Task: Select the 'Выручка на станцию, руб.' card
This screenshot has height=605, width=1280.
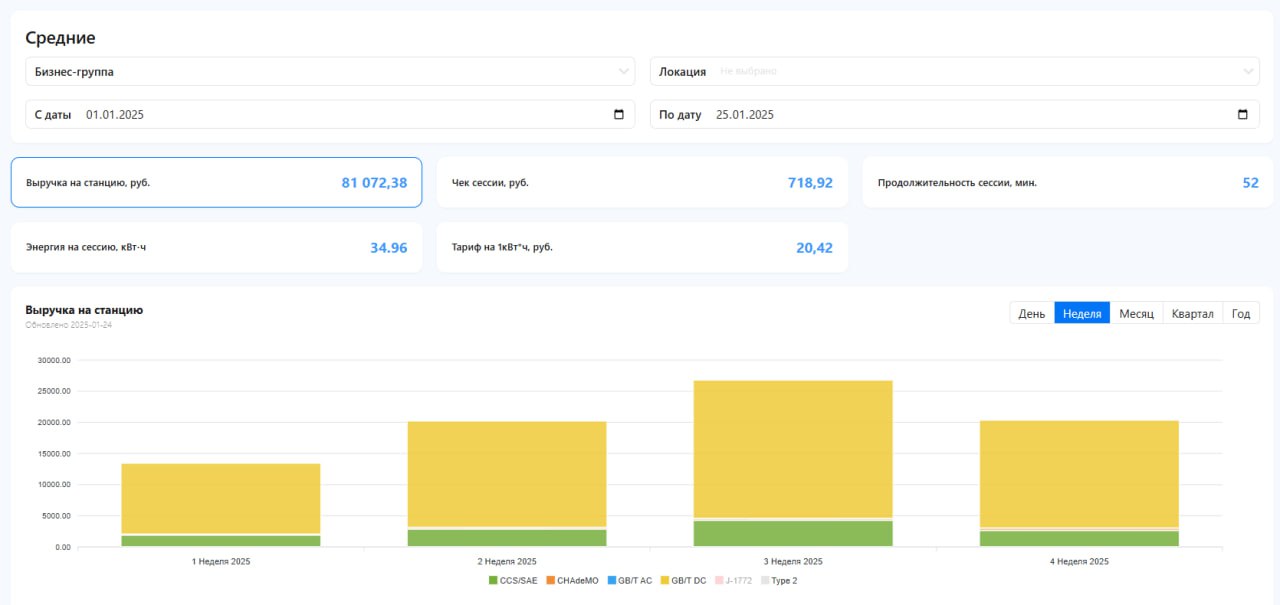Action: point(216,182)
